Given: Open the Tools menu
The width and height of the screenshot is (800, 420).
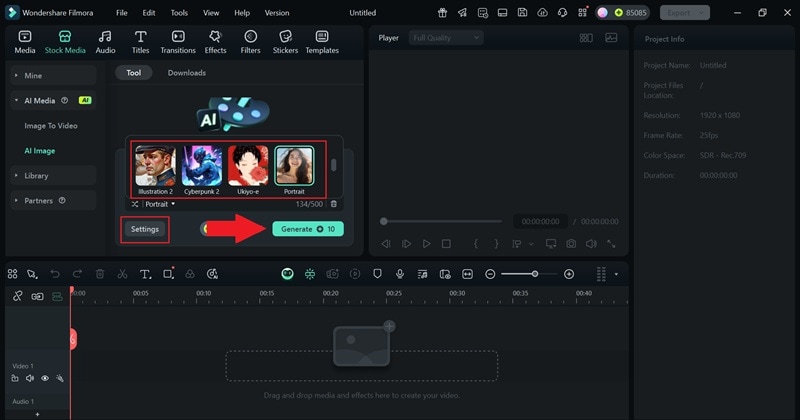Looking at the screenshot, I should (179, 13).
